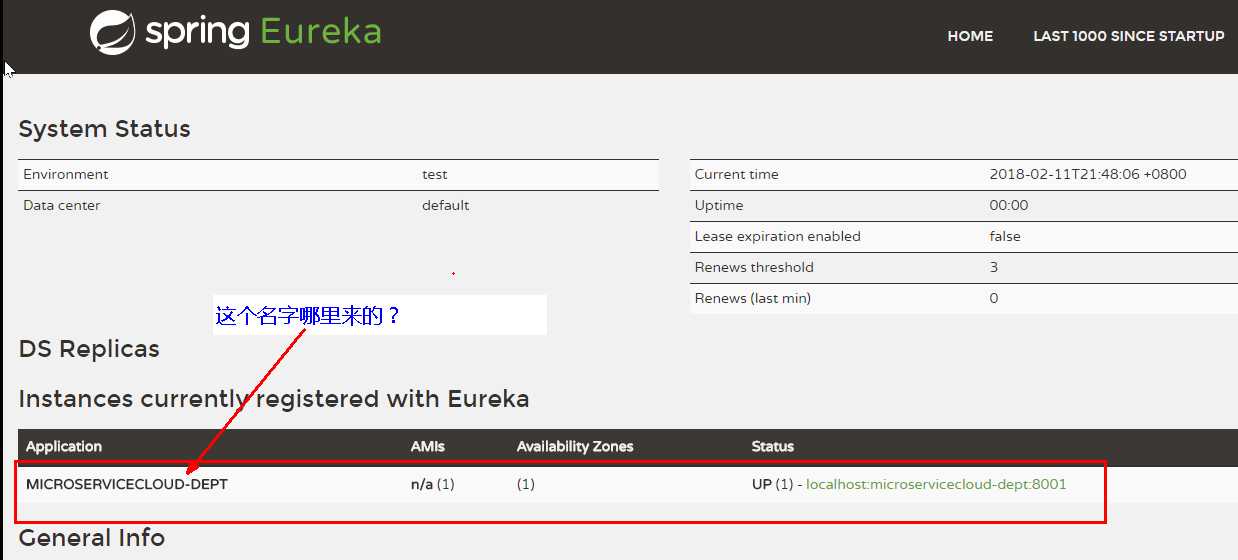Click the Spring leaf logo icon

point(112,32)
